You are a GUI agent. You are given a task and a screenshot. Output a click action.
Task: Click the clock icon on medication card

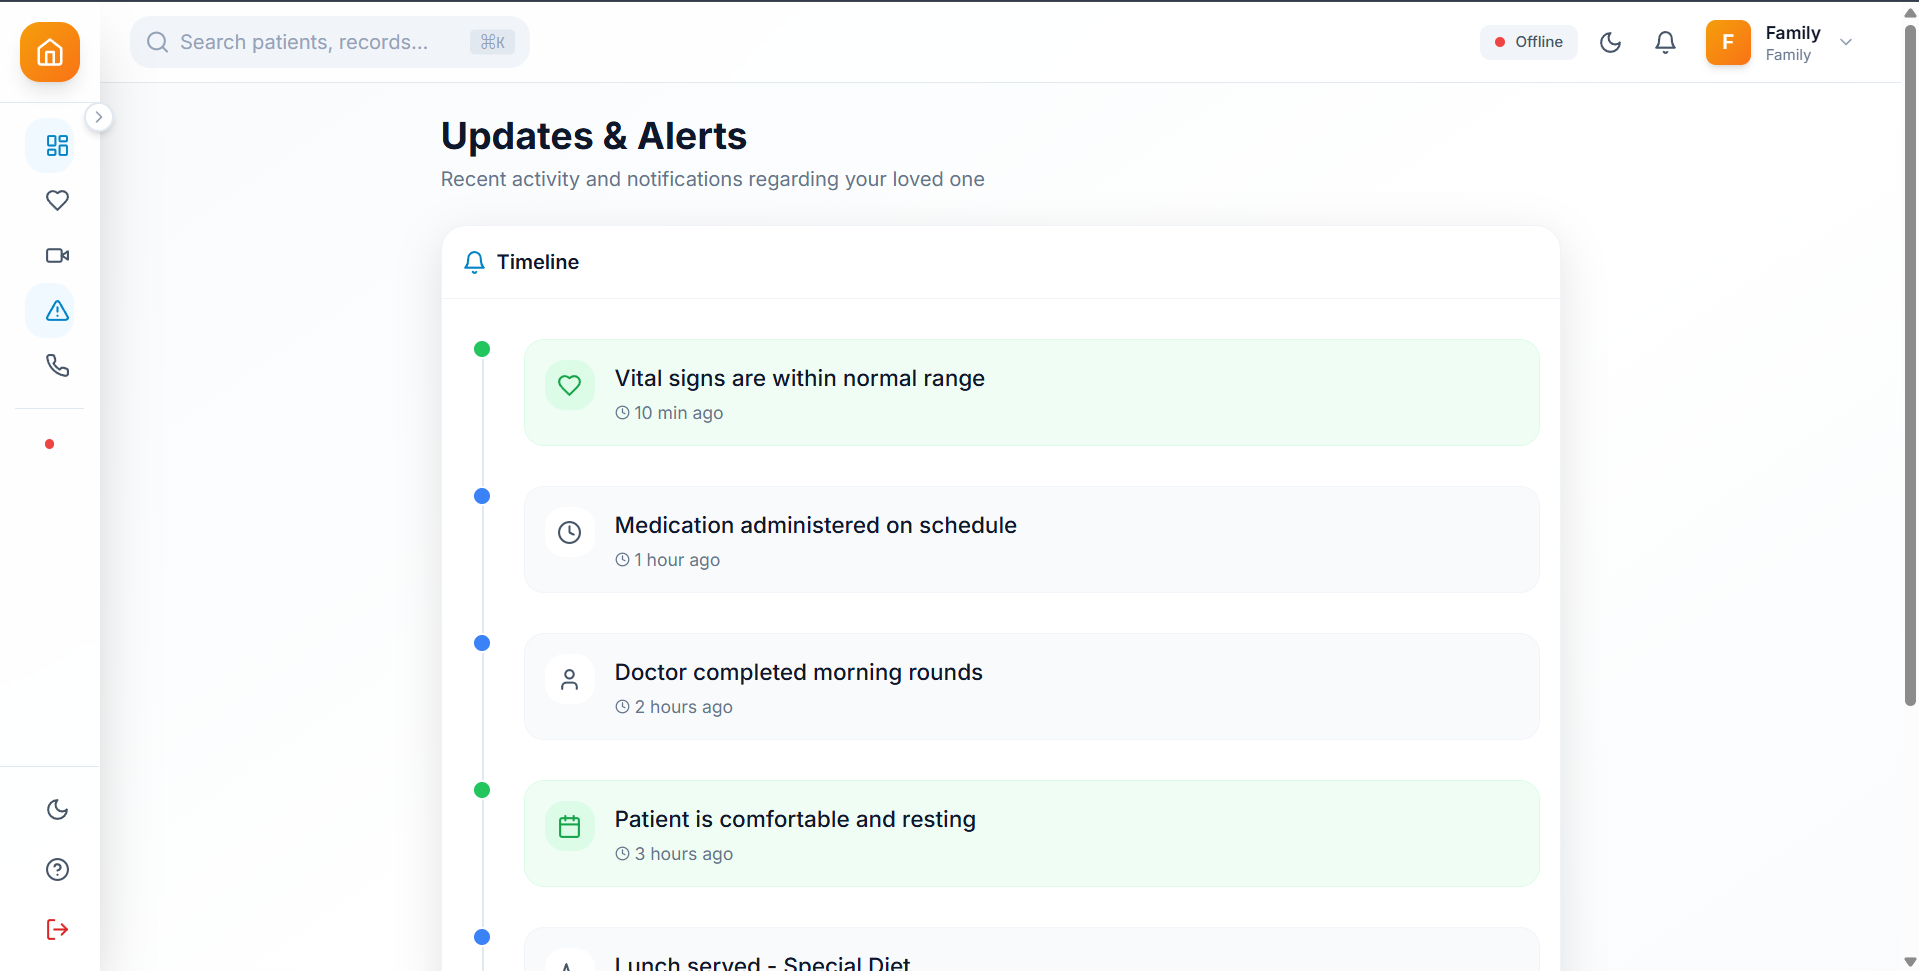coord(570,532)
